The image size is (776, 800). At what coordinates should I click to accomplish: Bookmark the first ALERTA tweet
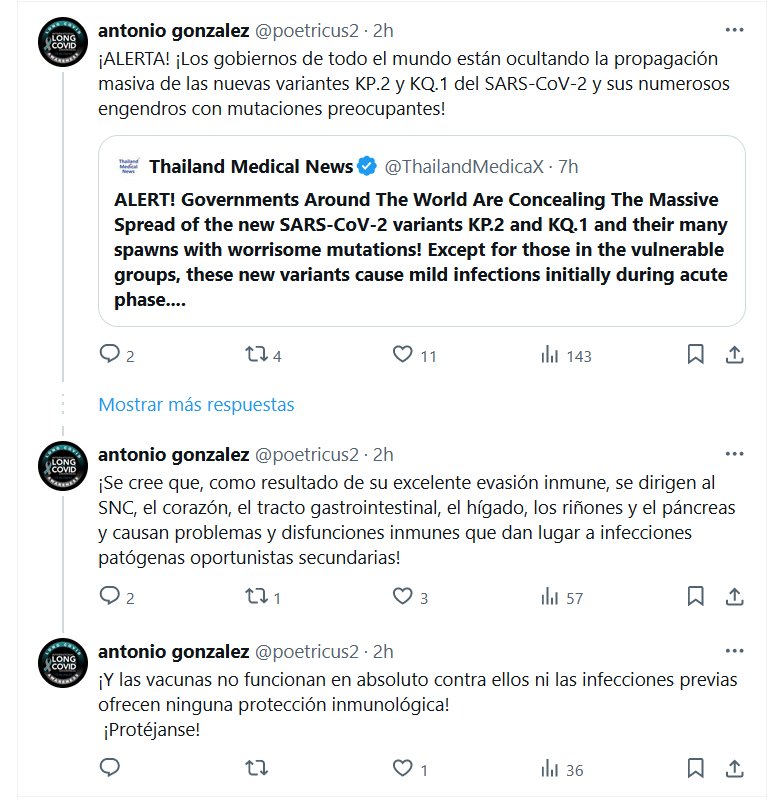[696, 354]
